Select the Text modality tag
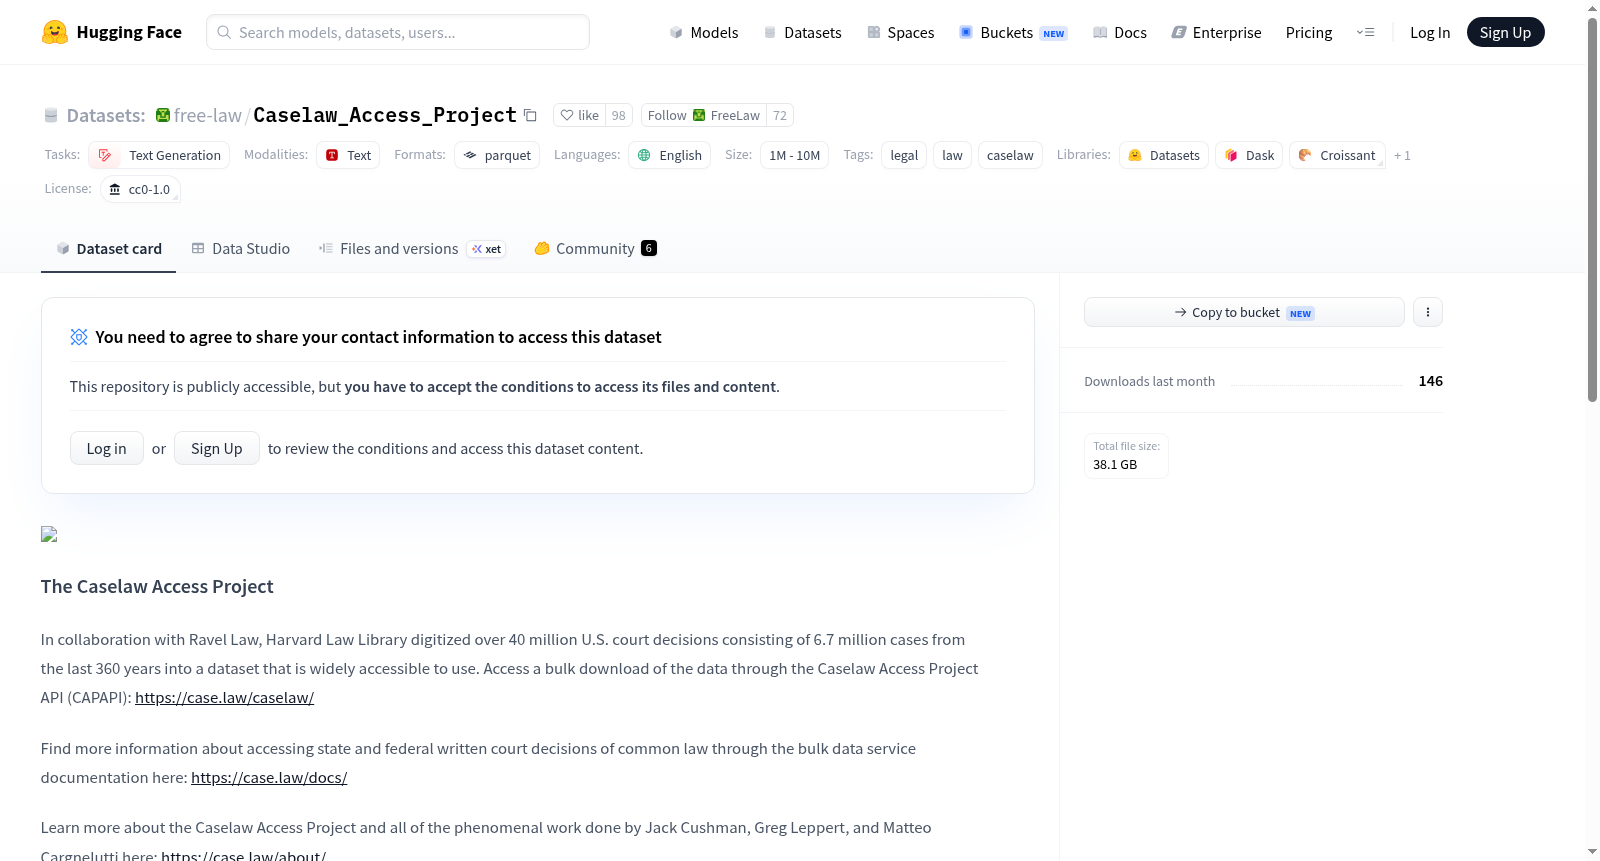This screenshot has height=861, width=1600. [348, 155]
